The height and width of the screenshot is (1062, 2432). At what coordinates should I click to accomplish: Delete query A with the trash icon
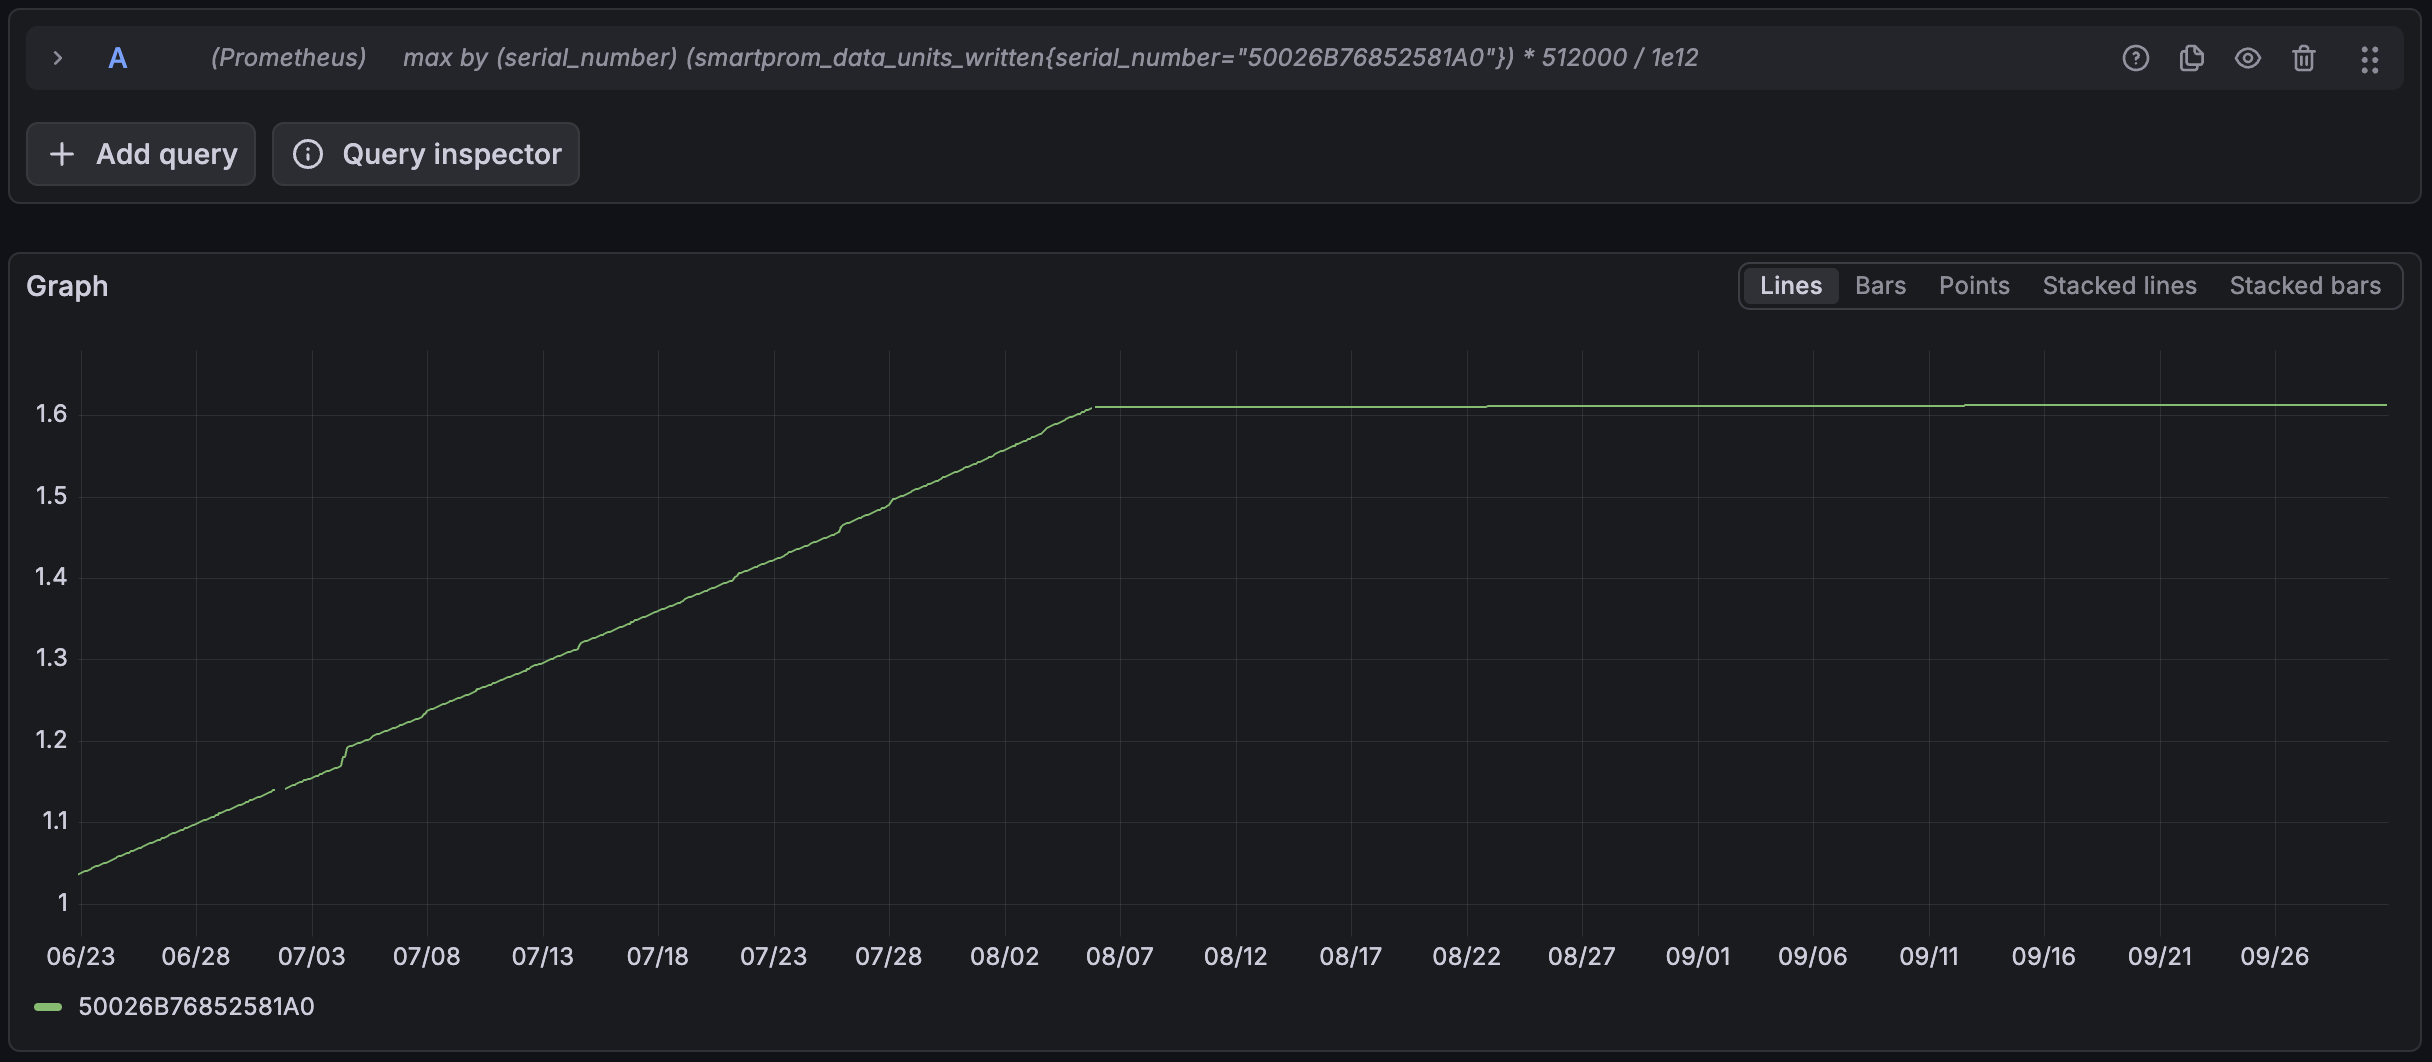tap(2304, 58)
